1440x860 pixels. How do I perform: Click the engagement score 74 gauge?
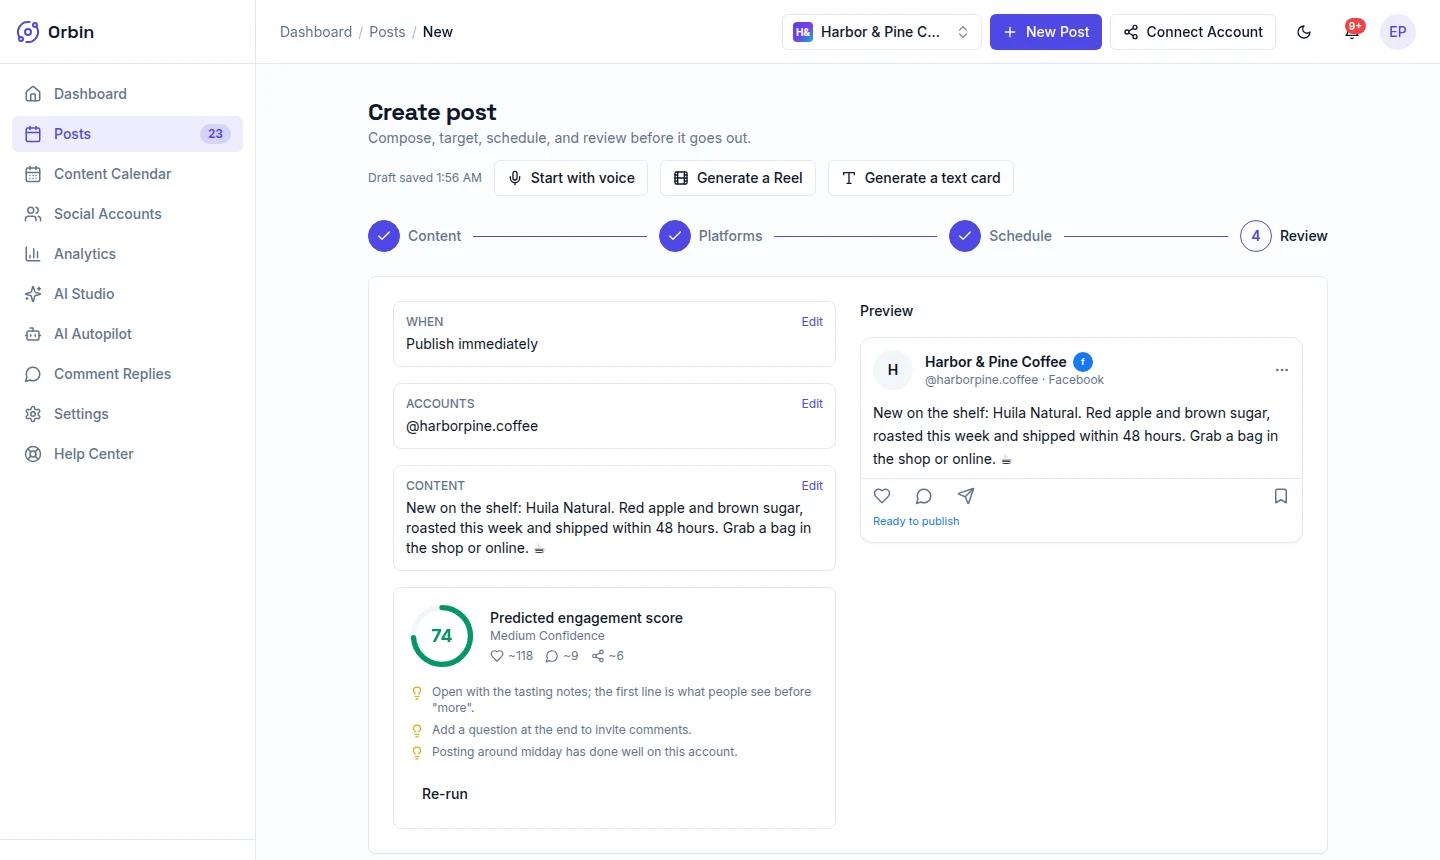[442, 636]
